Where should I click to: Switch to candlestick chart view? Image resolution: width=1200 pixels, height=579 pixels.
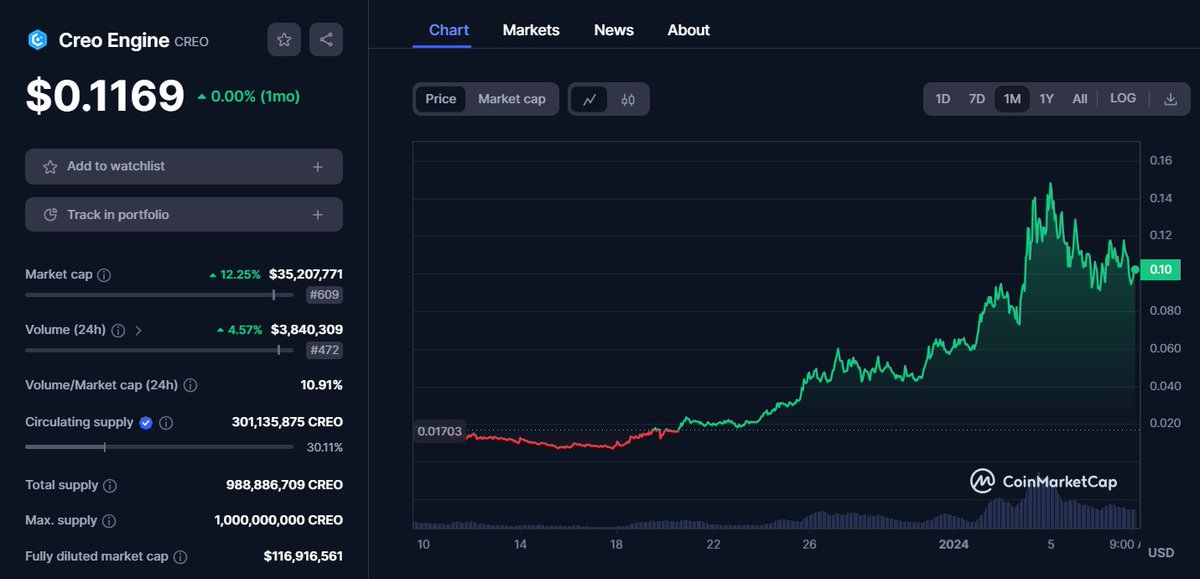tap(628, 99)
